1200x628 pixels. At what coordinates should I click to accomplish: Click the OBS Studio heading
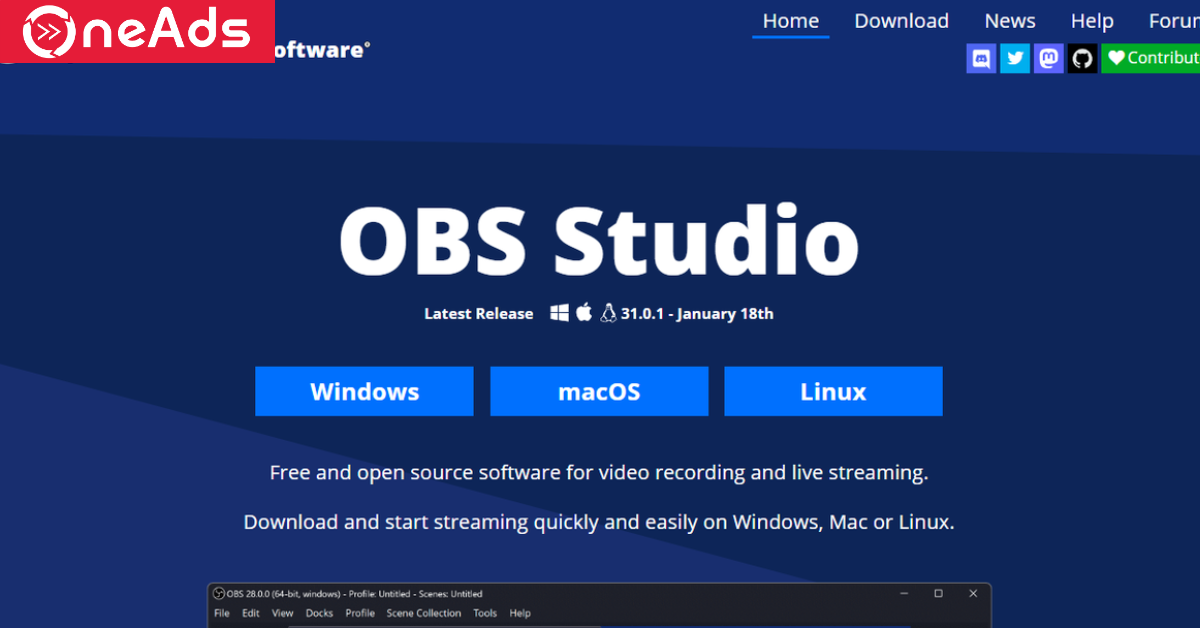[x=599, y=240]
